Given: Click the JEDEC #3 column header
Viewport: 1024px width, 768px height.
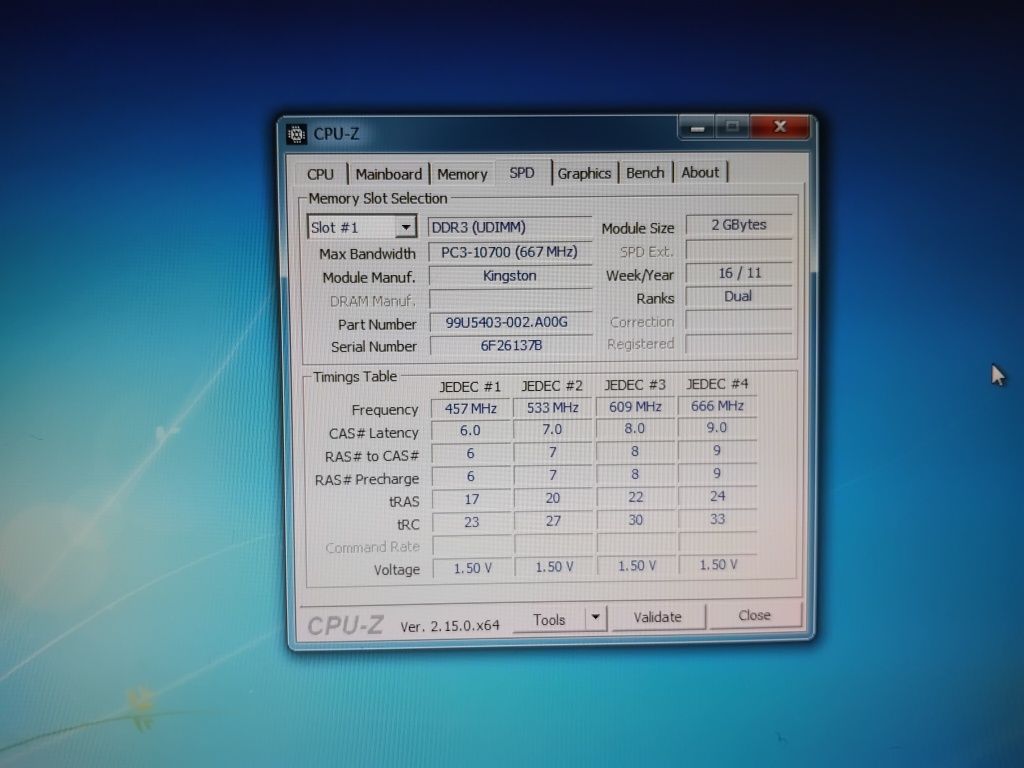Looking at the screenshot, I should click(x=635, y=385).
